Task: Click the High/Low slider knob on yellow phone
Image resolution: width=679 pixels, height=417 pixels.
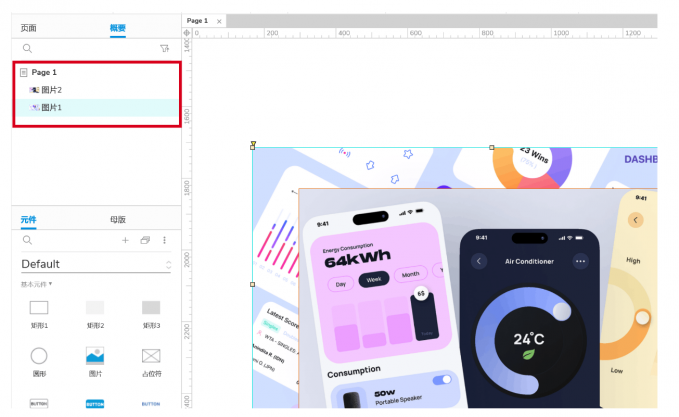Action: (x=643, y=318)
